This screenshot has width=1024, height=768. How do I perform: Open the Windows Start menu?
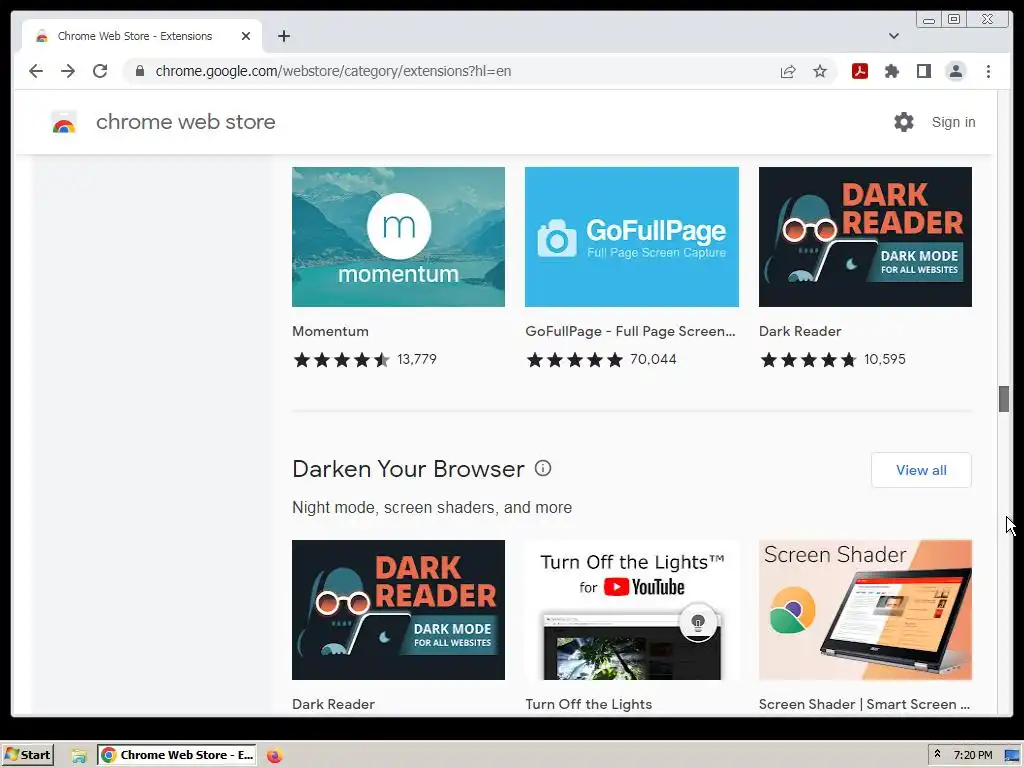coord(27,755)
